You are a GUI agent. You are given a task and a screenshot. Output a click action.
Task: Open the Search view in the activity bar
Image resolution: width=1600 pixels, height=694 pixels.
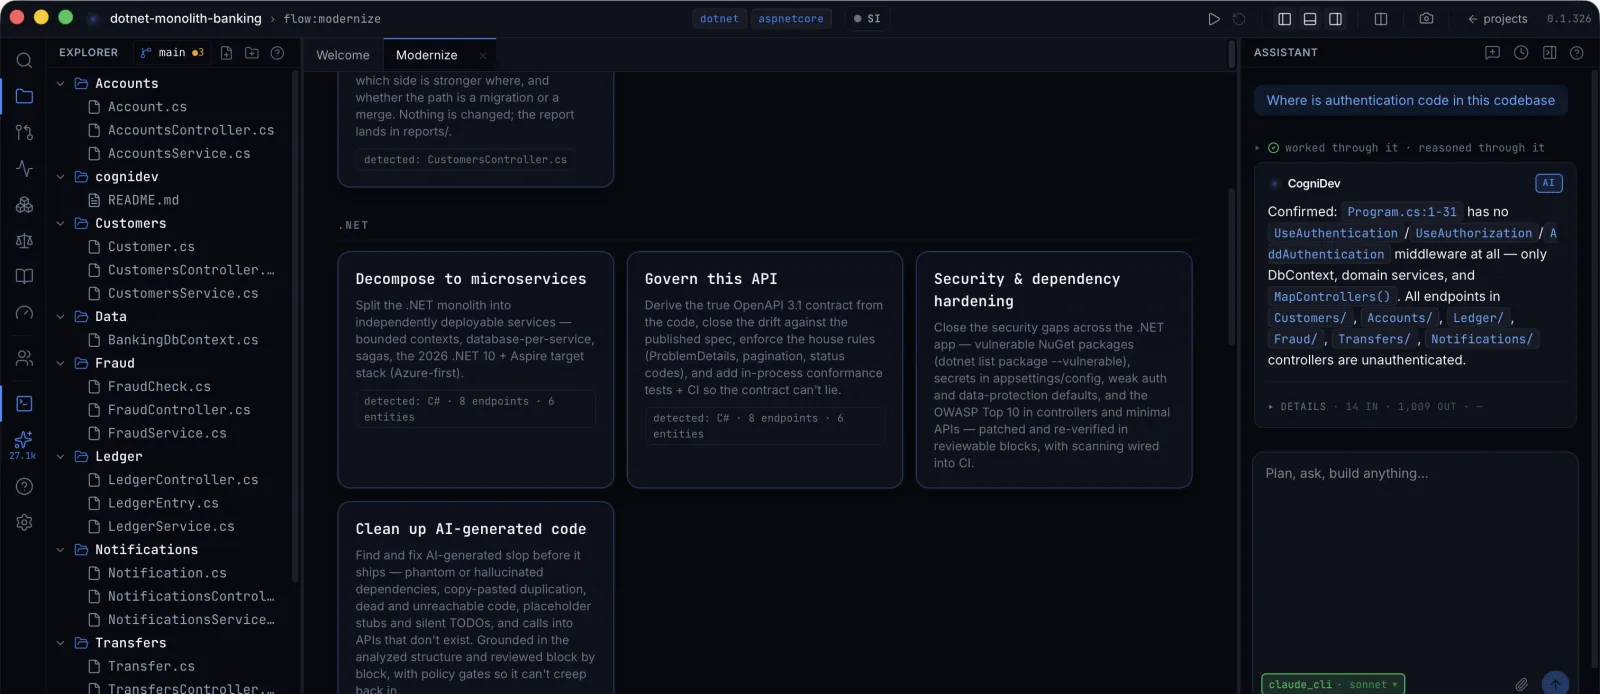pos(24,60)
